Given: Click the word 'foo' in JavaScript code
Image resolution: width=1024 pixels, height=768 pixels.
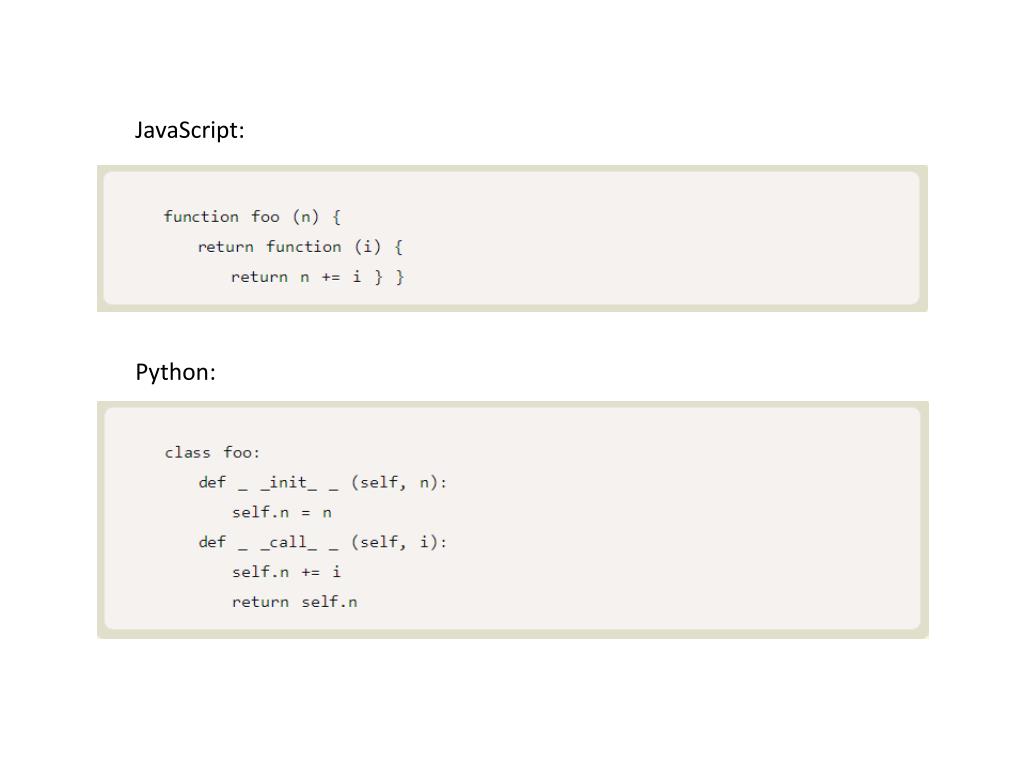Looking at the screenshot, I should 265,217.
